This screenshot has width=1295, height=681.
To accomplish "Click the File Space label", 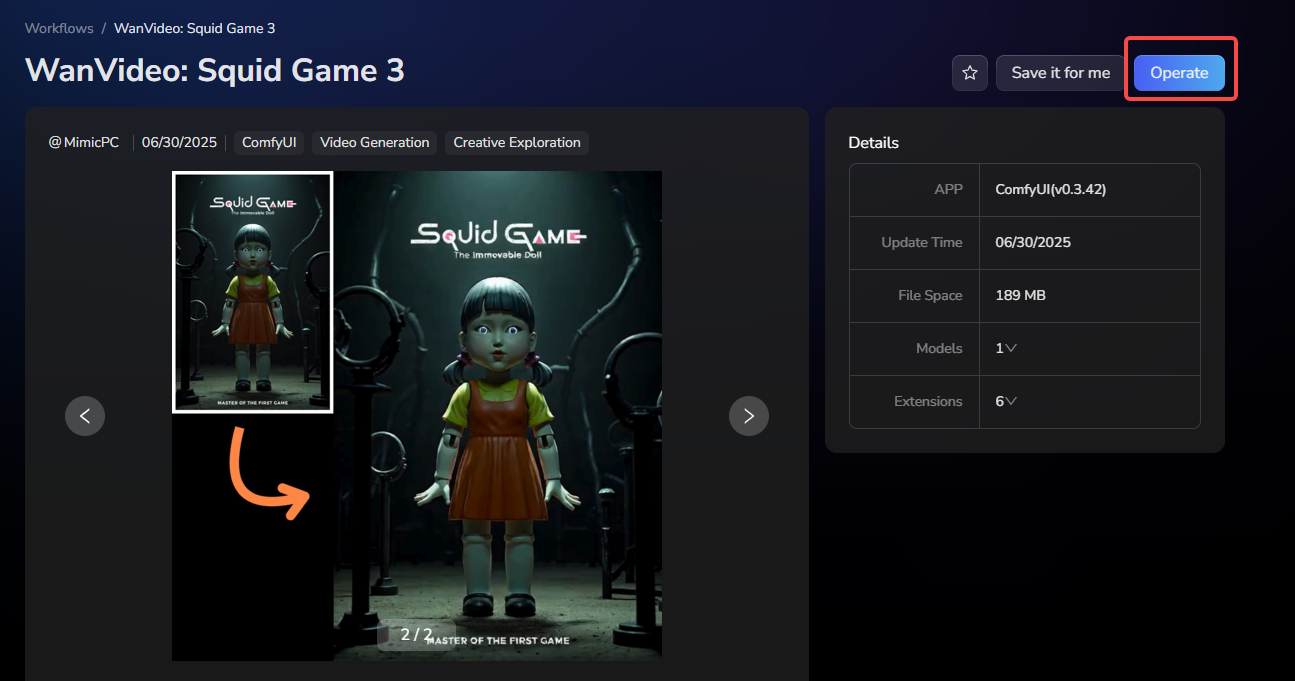I will (930, 295).
